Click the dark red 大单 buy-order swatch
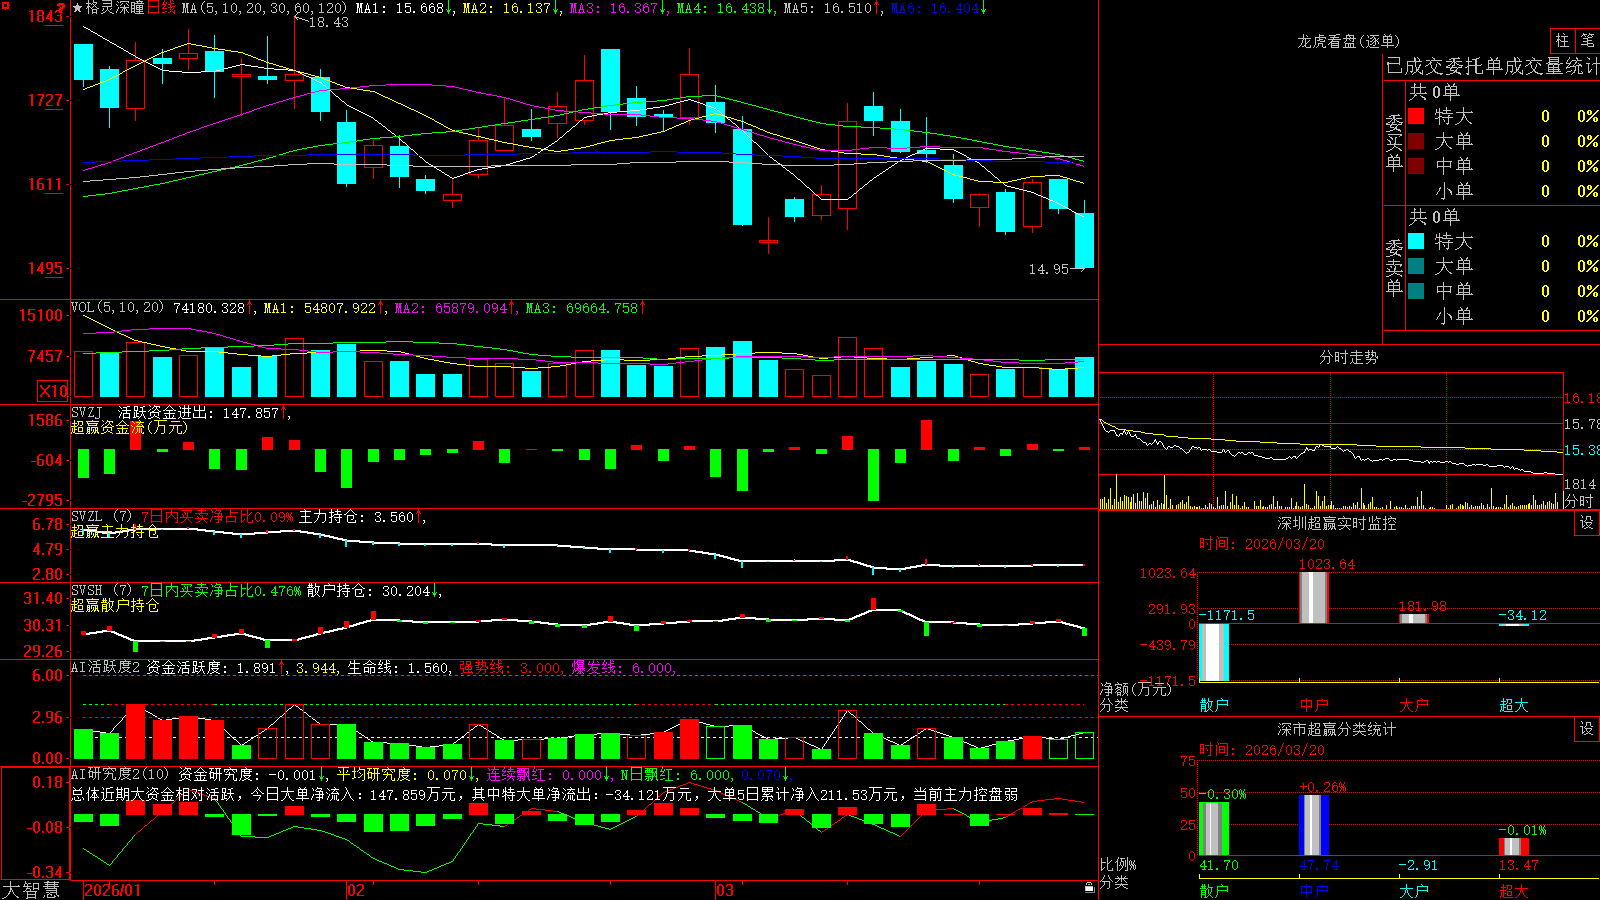This screenshot has width=1600, height=900. [x=1416, y=141]
